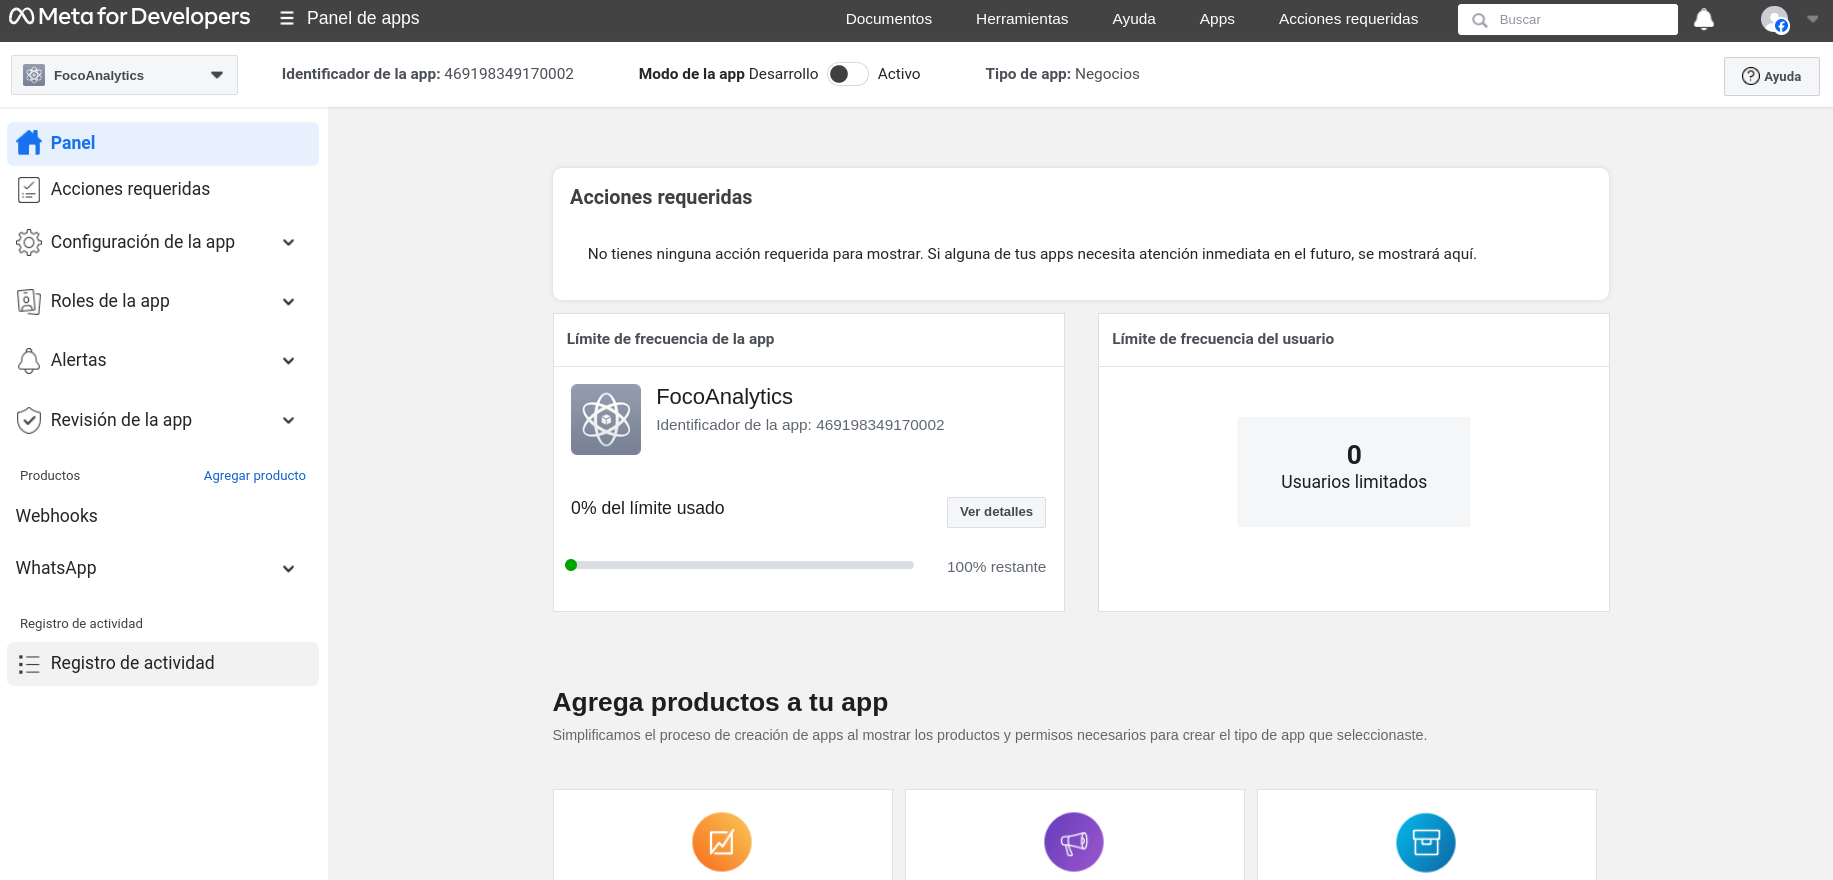1833x880 pixels.
Task: Open the profile avatar menu
Action: 1775,19
